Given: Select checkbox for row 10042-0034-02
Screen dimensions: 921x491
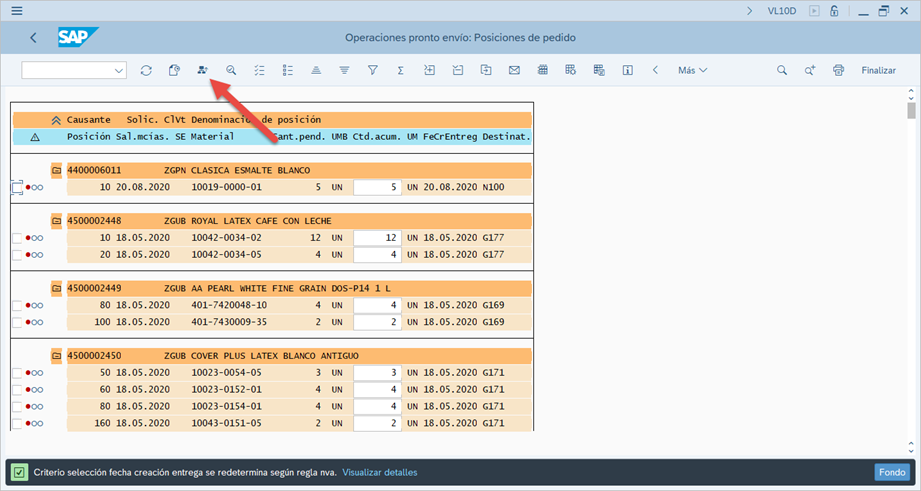Looking at the screenshot, I should point(16,238).
